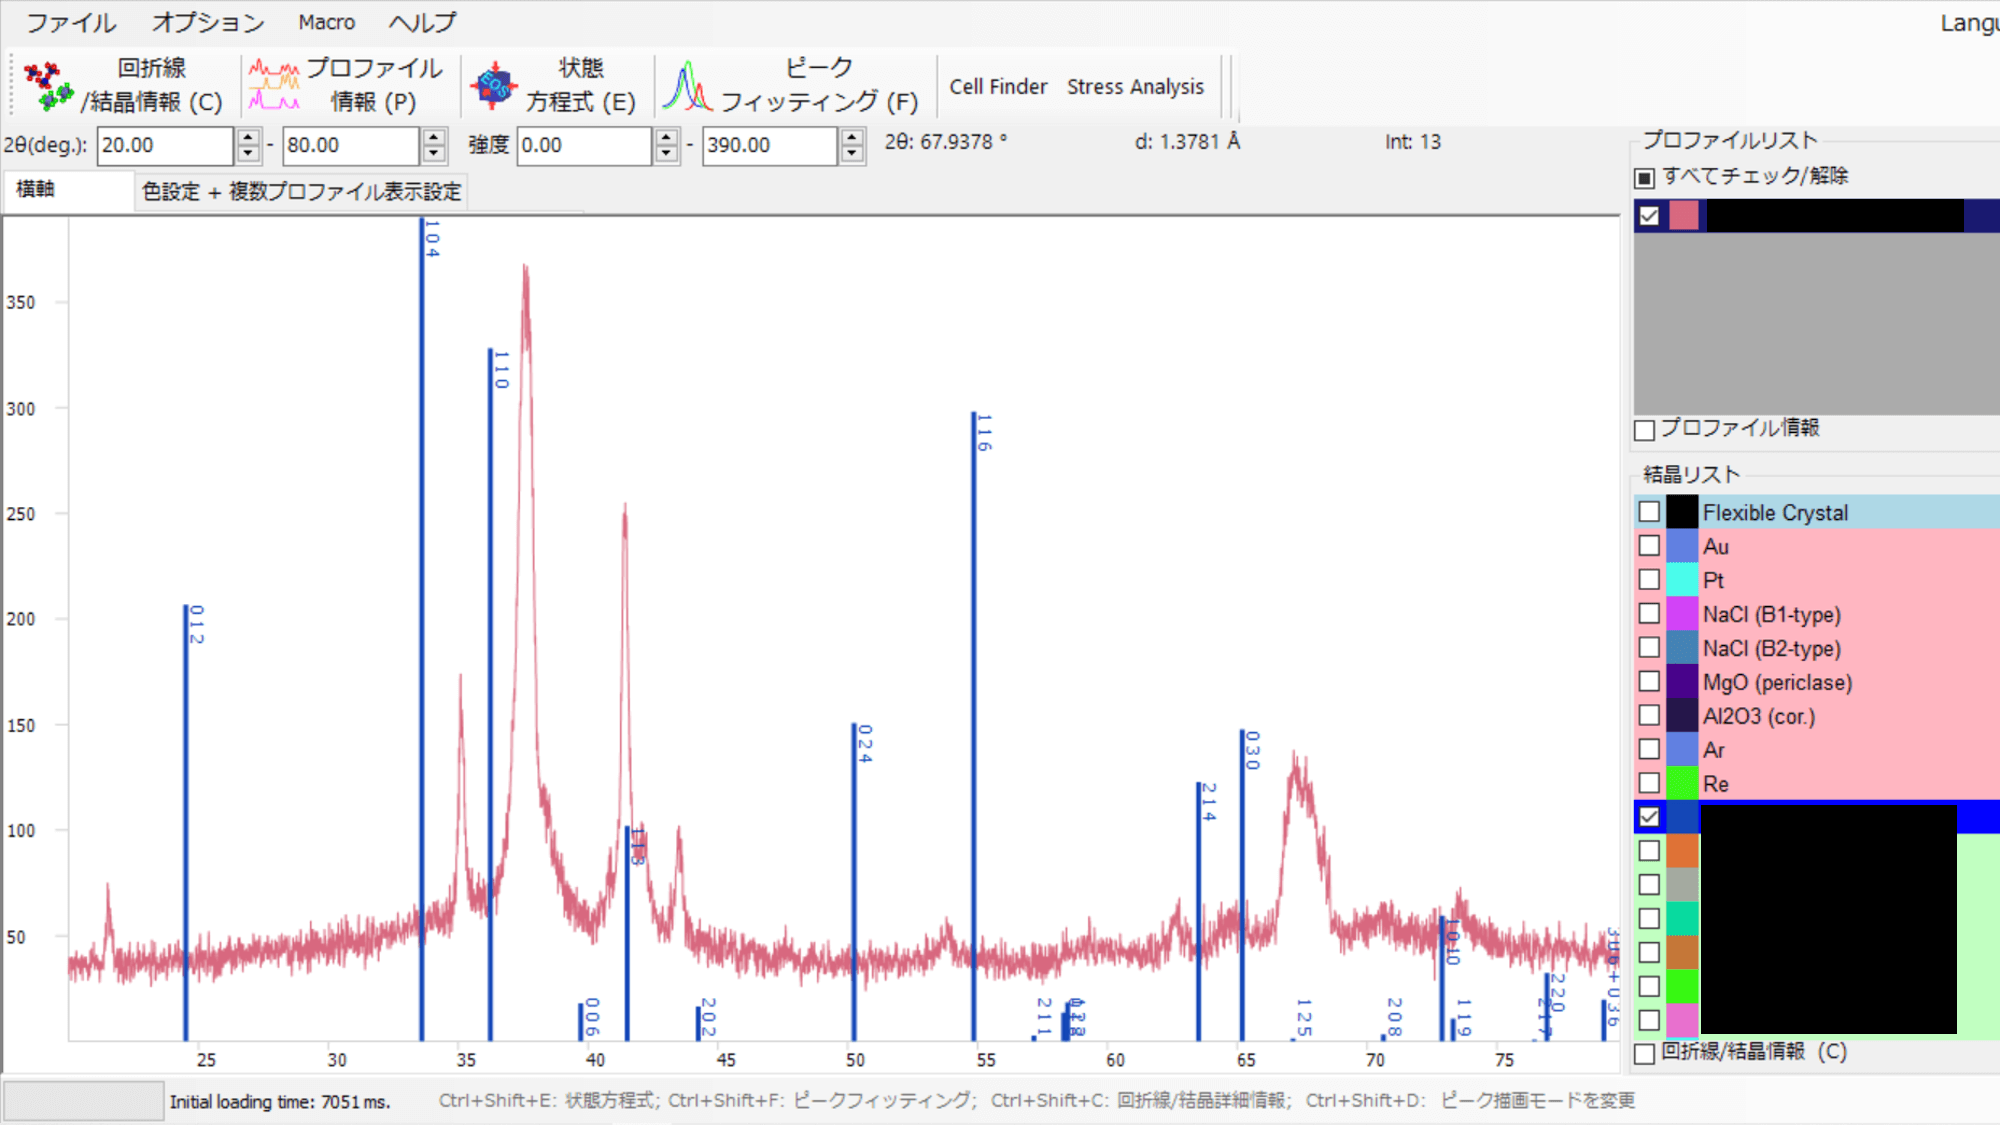Image resolution: width=2000 pixels, height=1125 pixels.
Task: Check the Re crystal checkbox
Action: point(1649,783)
